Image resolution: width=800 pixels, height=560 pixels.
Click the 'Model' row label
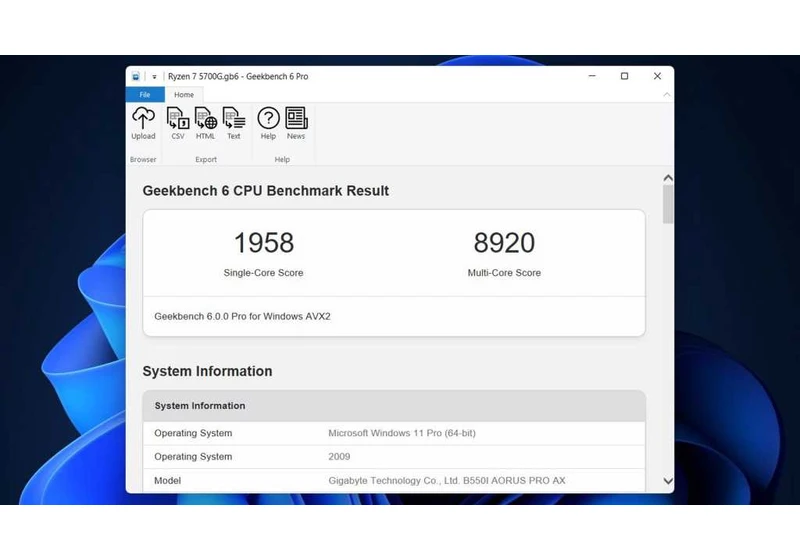coord(167,480)
